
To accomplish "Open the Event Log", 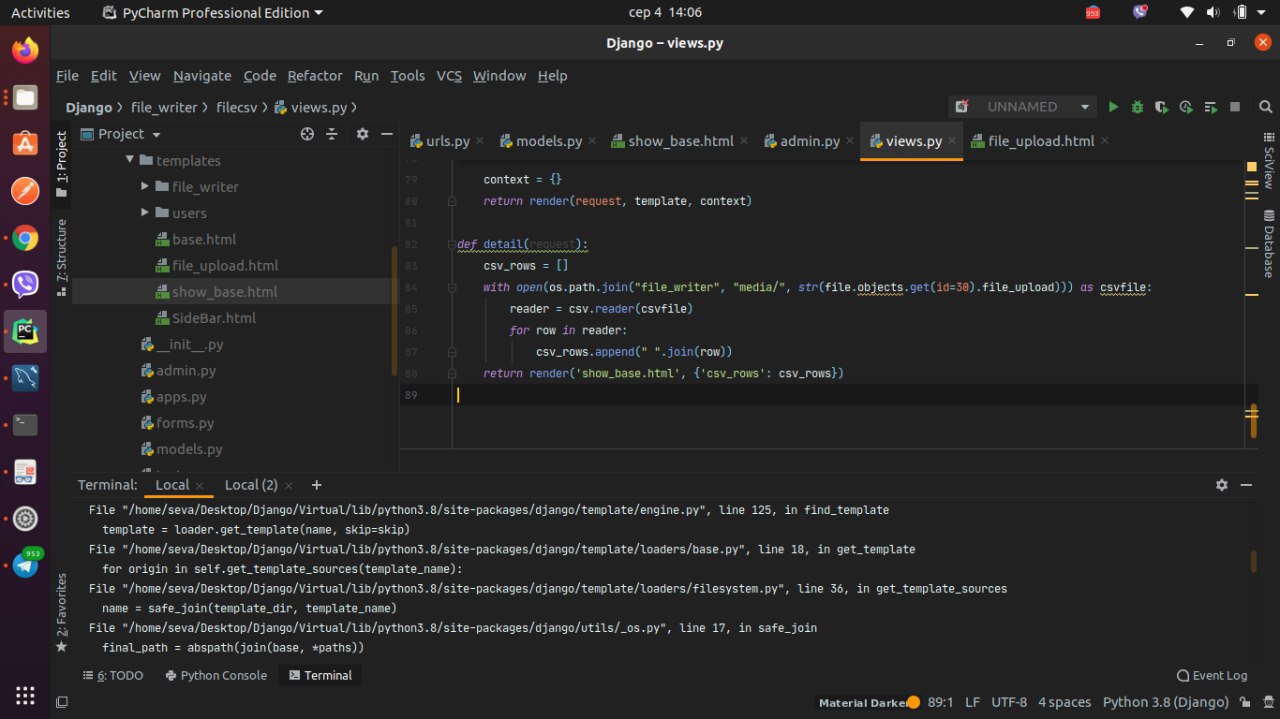I will coord(1212,675).
